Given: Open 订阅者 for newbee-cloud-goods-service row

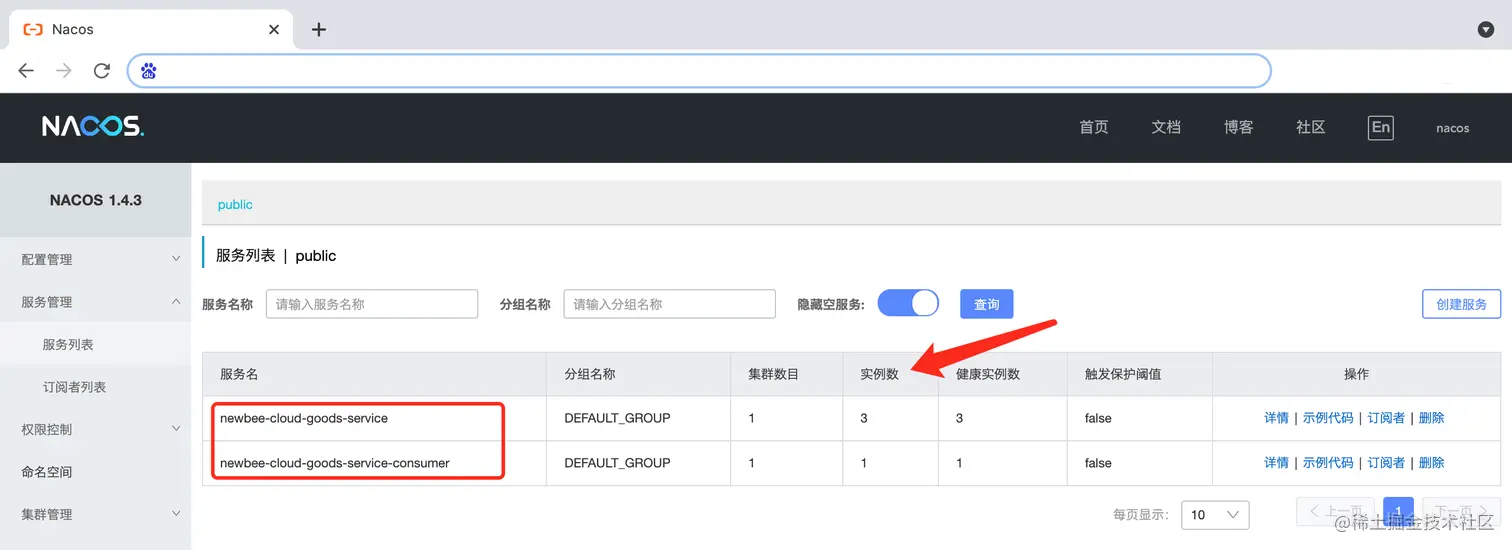Looking at the screenshot, I should click(x=1386, y=418).
